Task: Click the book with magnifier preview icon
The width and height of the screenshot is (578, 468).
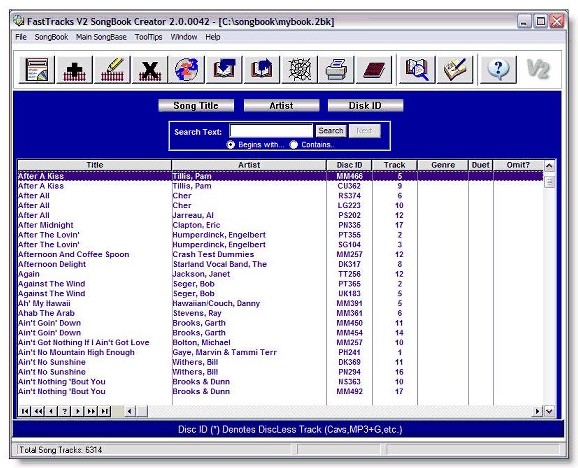Action: tap(417, 69)
